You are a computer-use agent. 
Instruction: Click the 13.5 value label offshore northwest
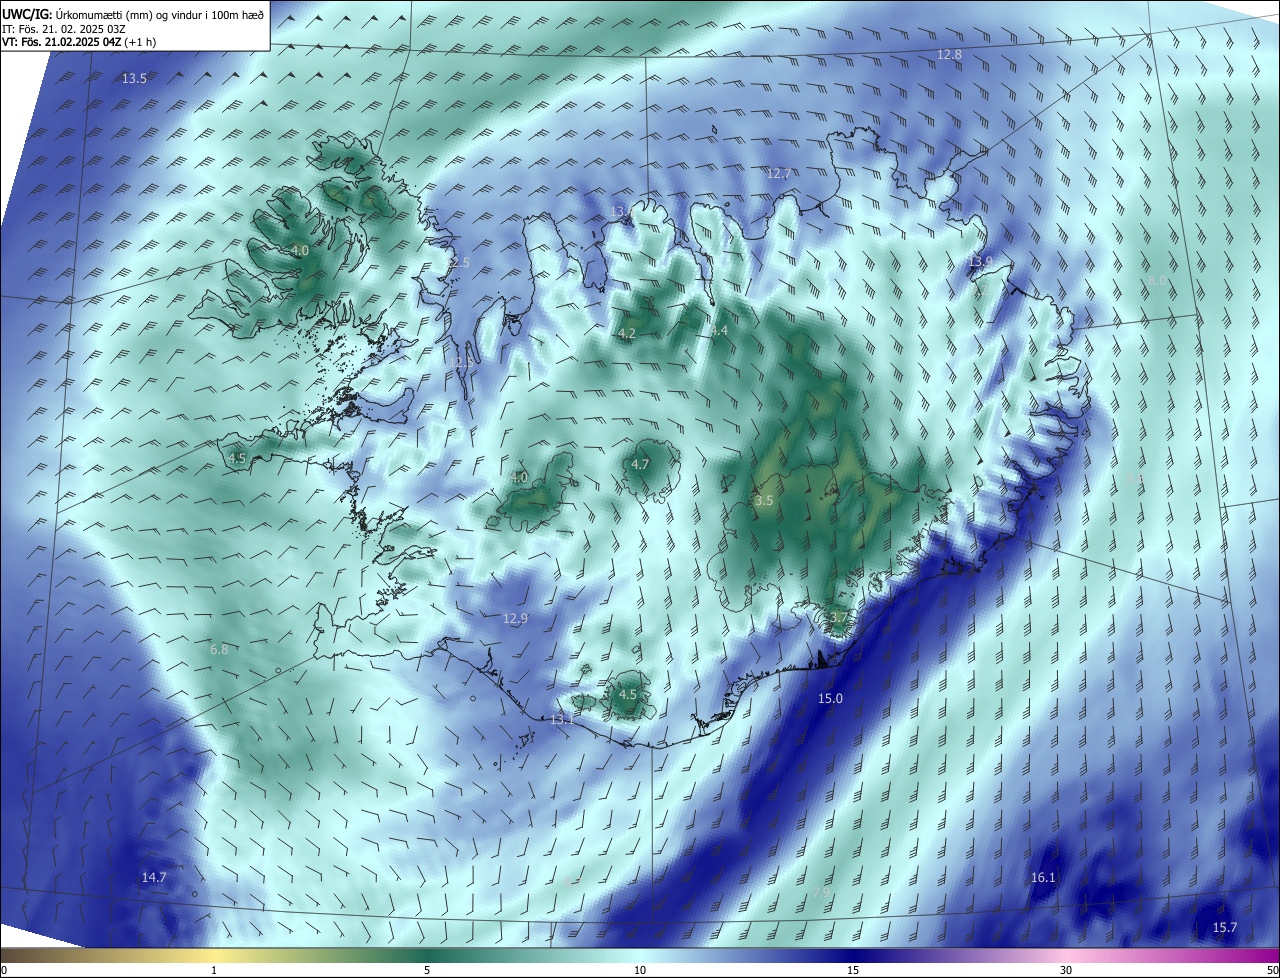(134, 78)
